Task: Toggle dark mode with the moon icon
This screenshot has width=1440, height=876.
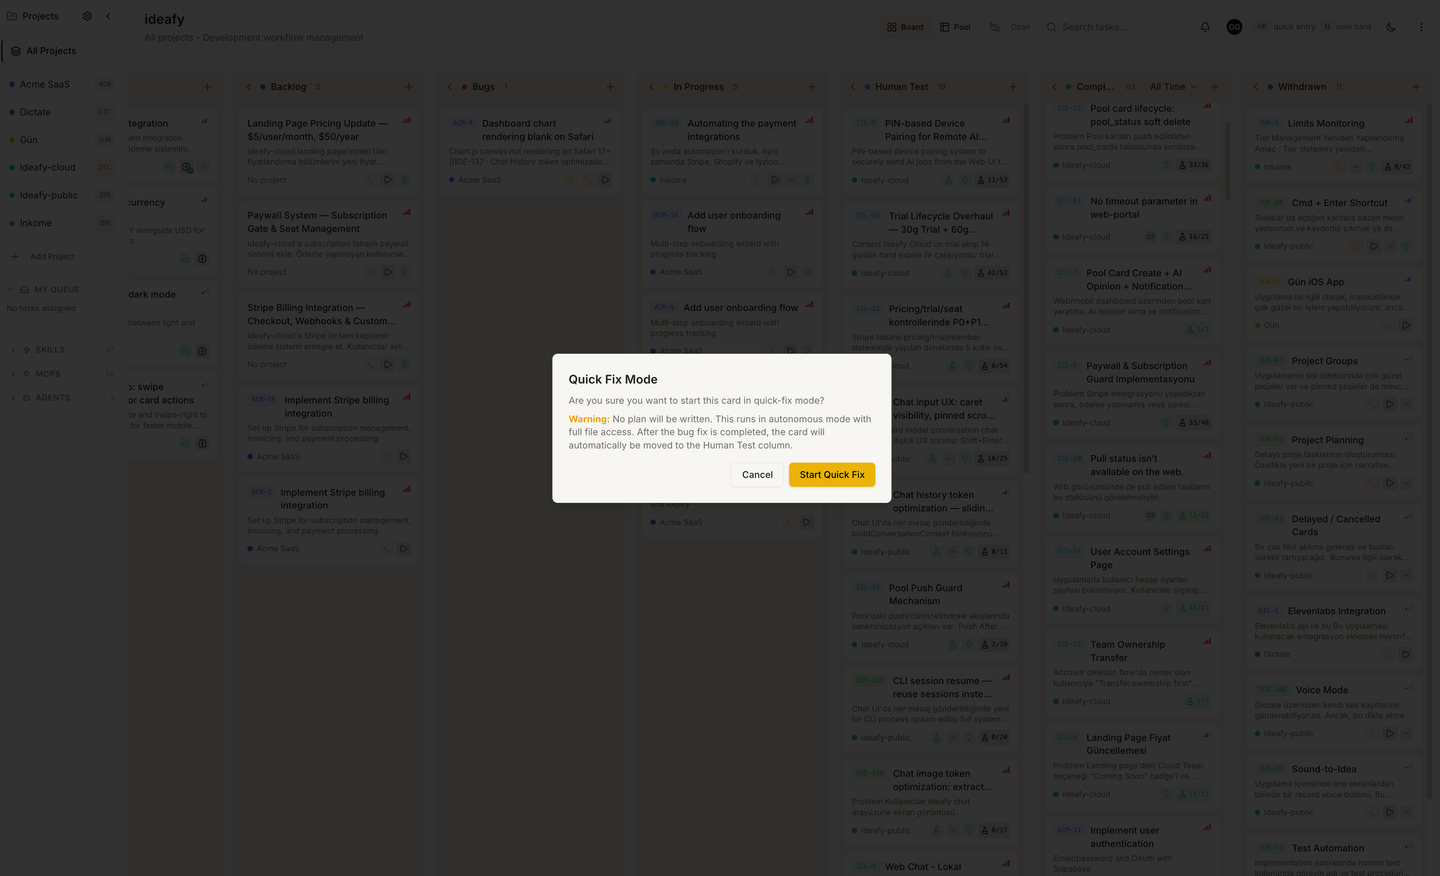Action: click(1391, 27)
